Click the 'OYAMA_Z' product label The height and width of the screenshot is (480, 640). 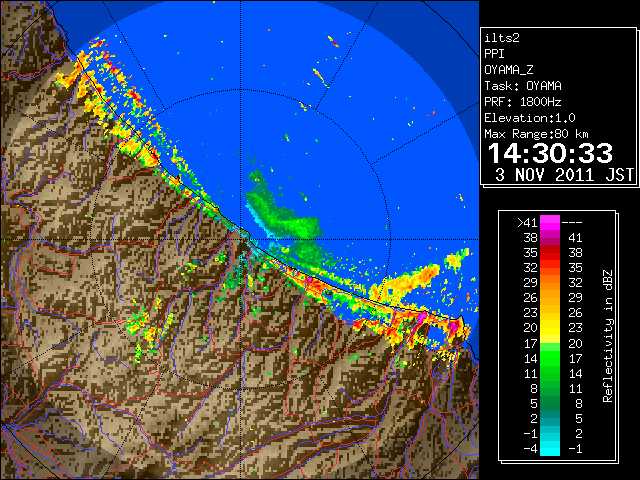point(509,70)
